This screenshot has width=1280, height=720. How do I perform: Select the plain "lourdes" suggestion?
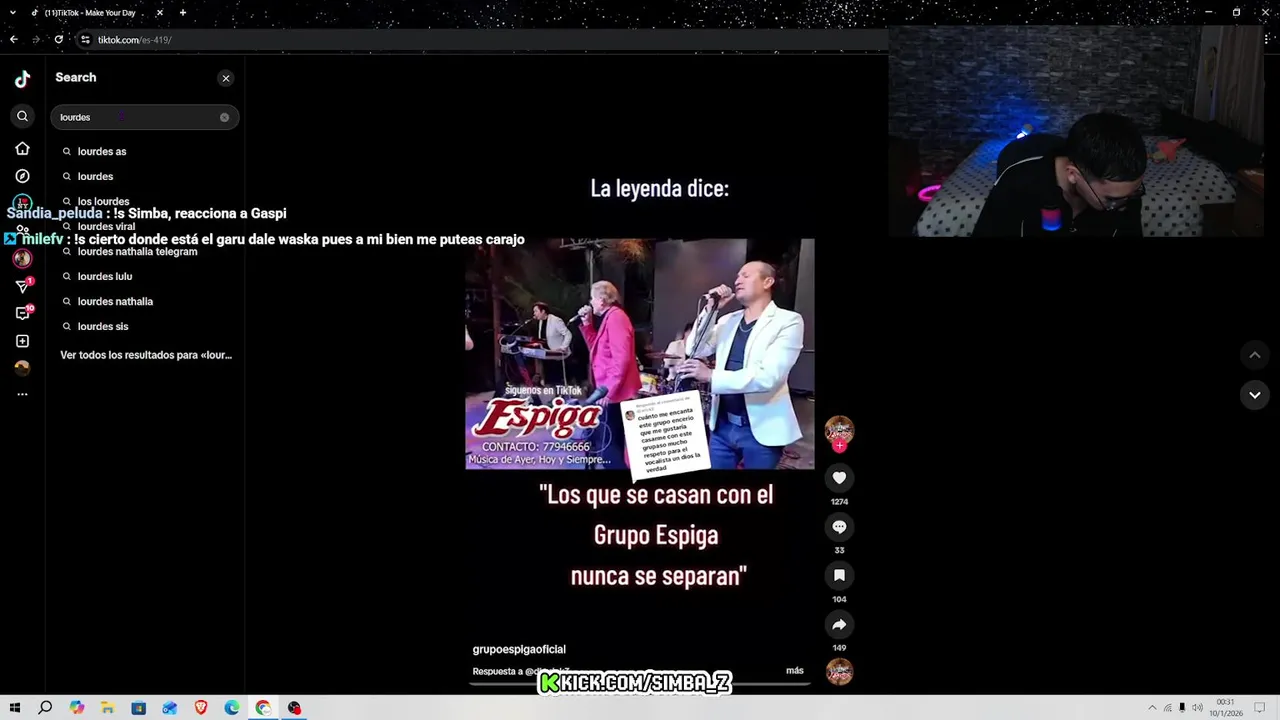click(96, 176)
